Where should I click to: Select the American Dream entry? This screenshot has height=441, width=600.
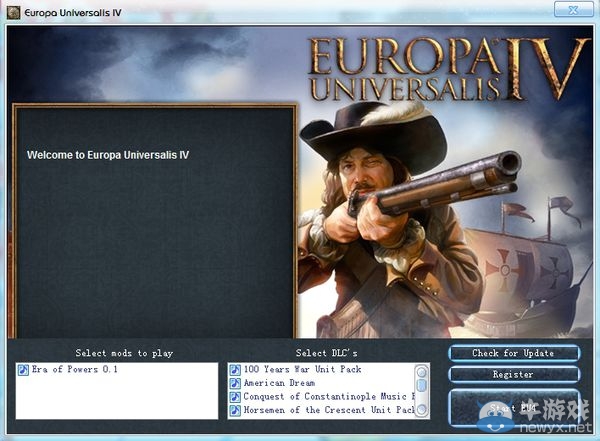(x=279, y=383)
